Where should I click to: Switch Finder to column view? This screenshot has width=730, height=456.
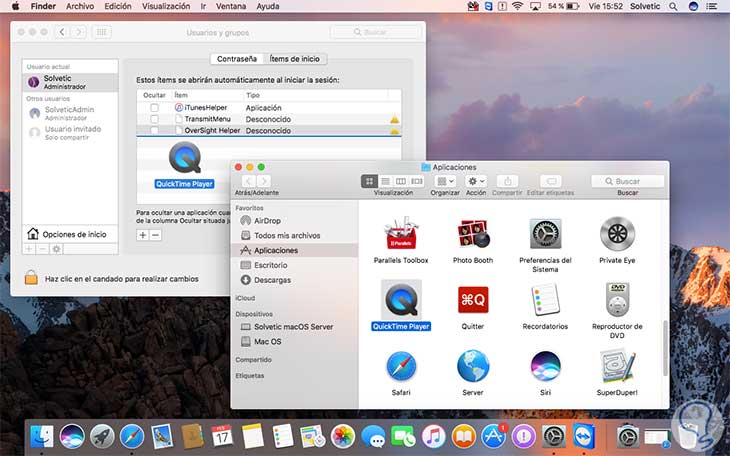click(x=400, y=181)
